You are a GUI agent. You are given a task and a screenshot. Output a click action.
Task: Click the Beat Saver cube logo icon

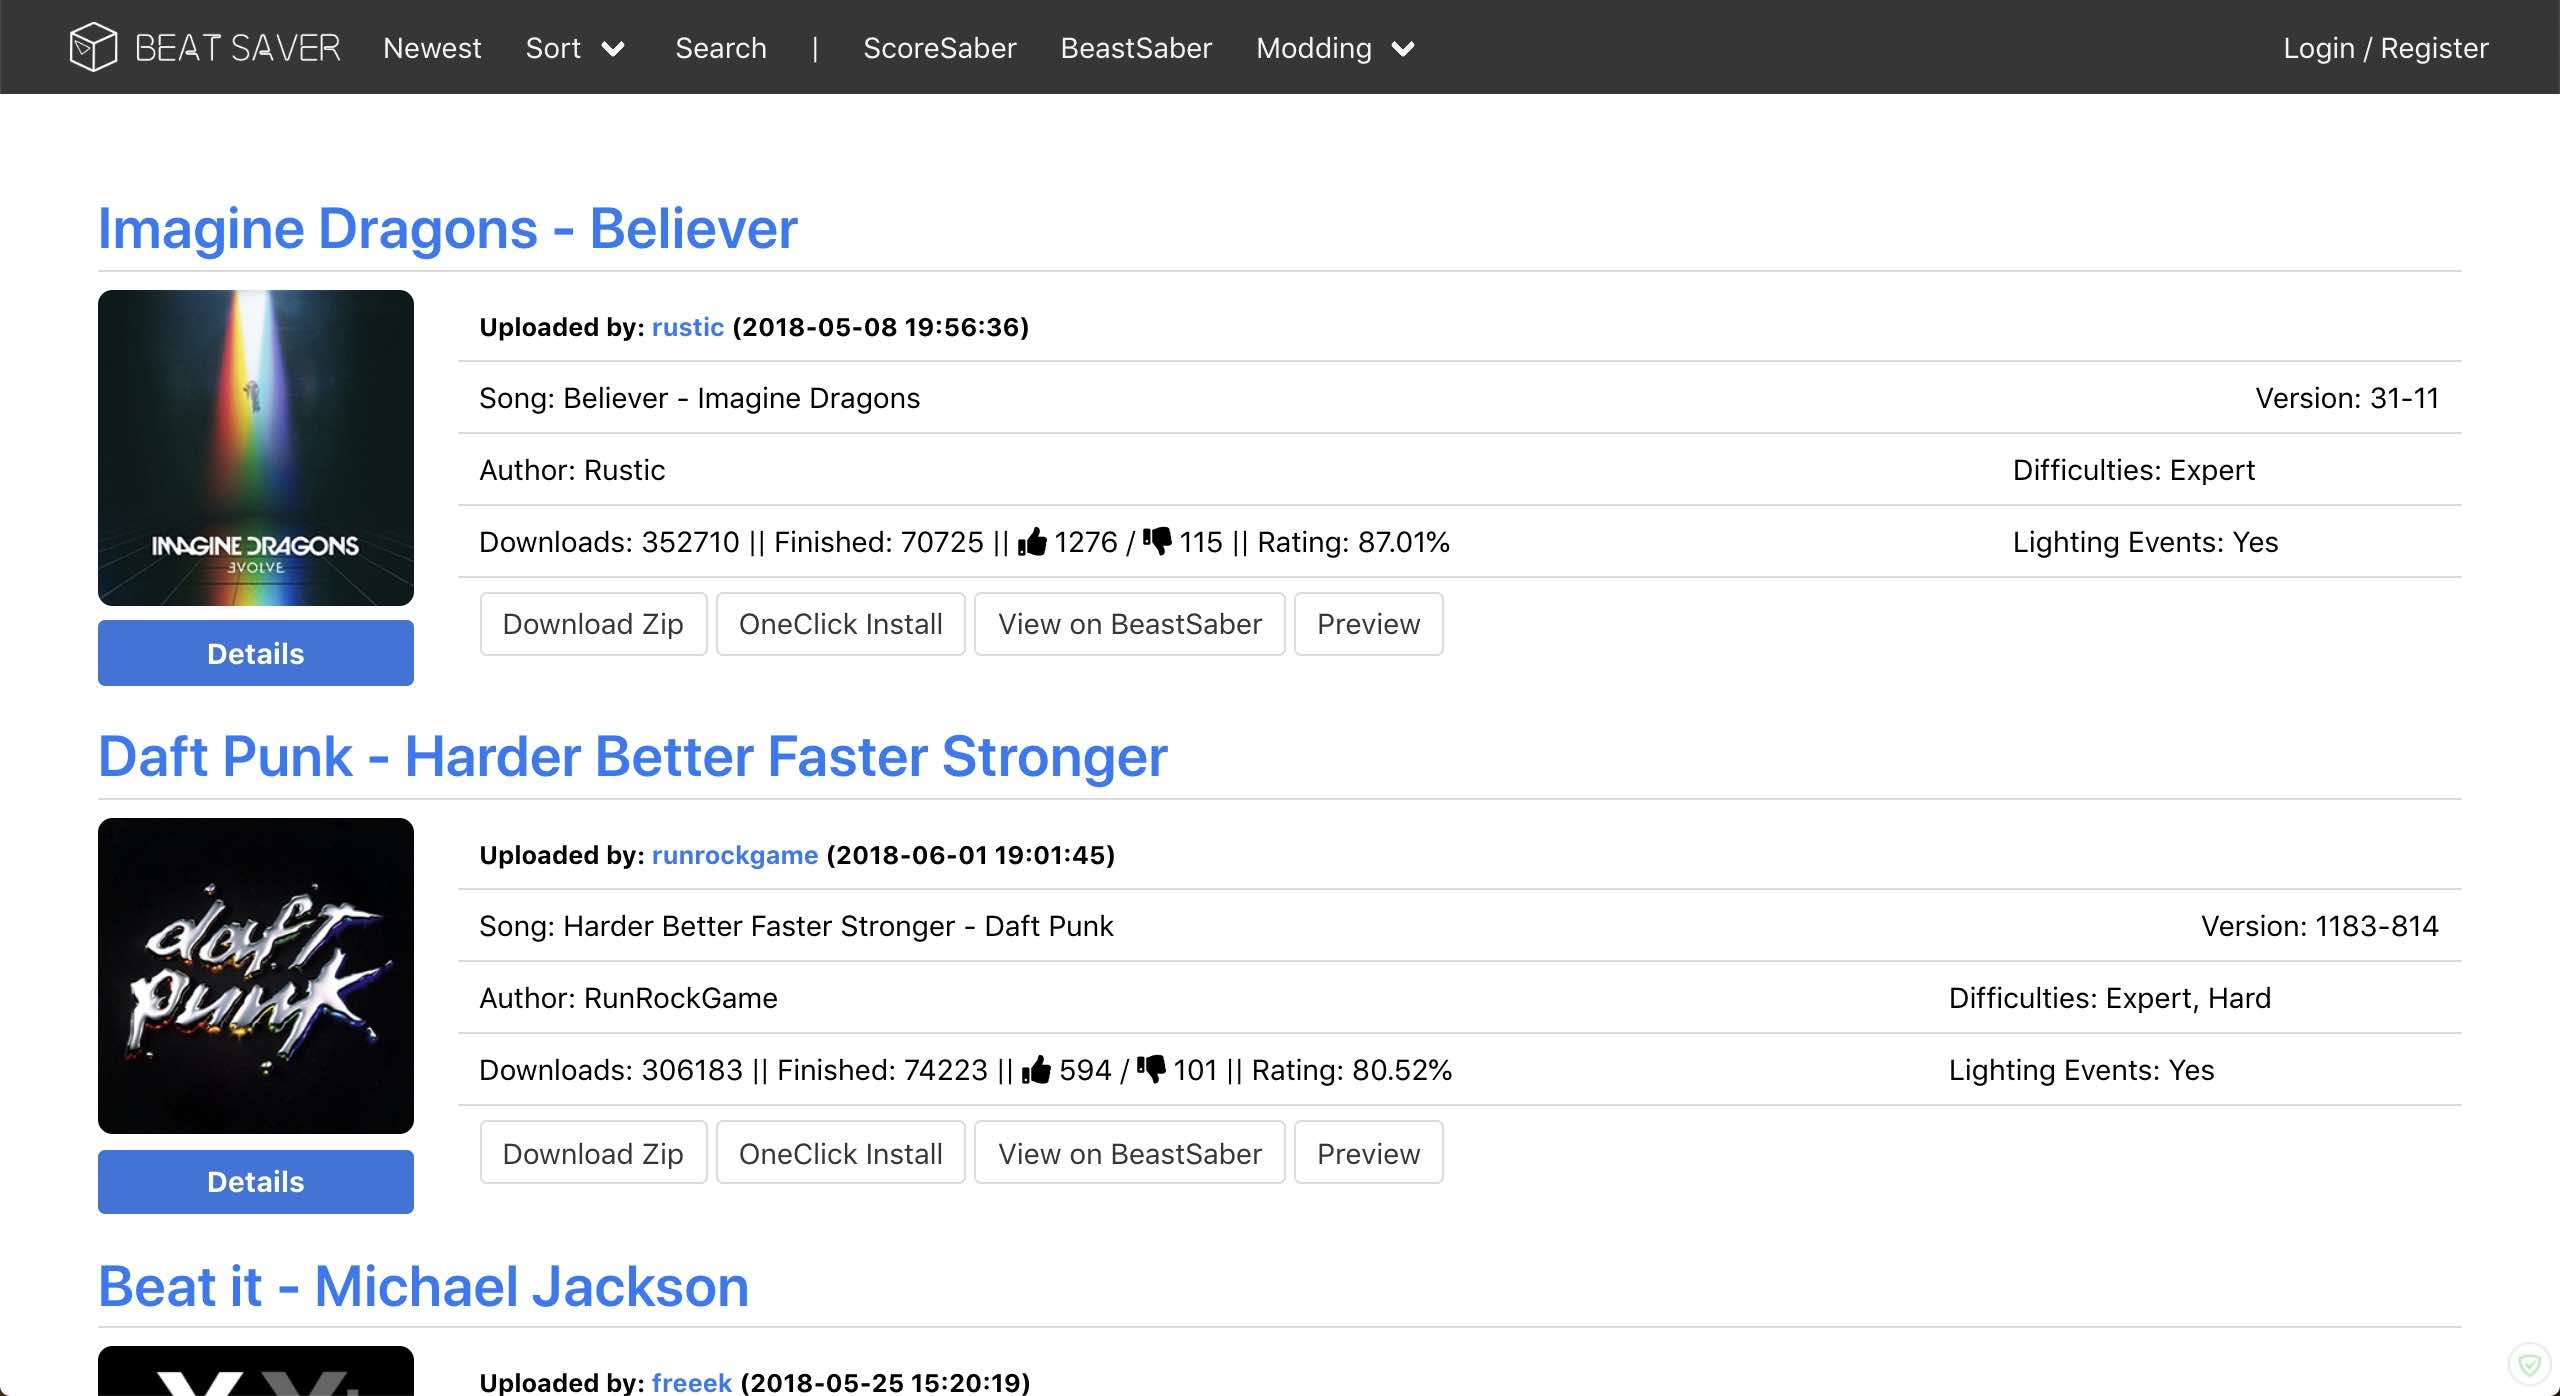[x=93, y=47]
